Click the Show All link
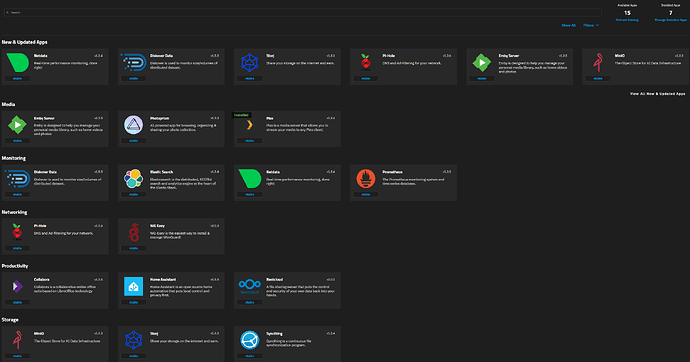690x362 pixels. (x=568, y=26)
